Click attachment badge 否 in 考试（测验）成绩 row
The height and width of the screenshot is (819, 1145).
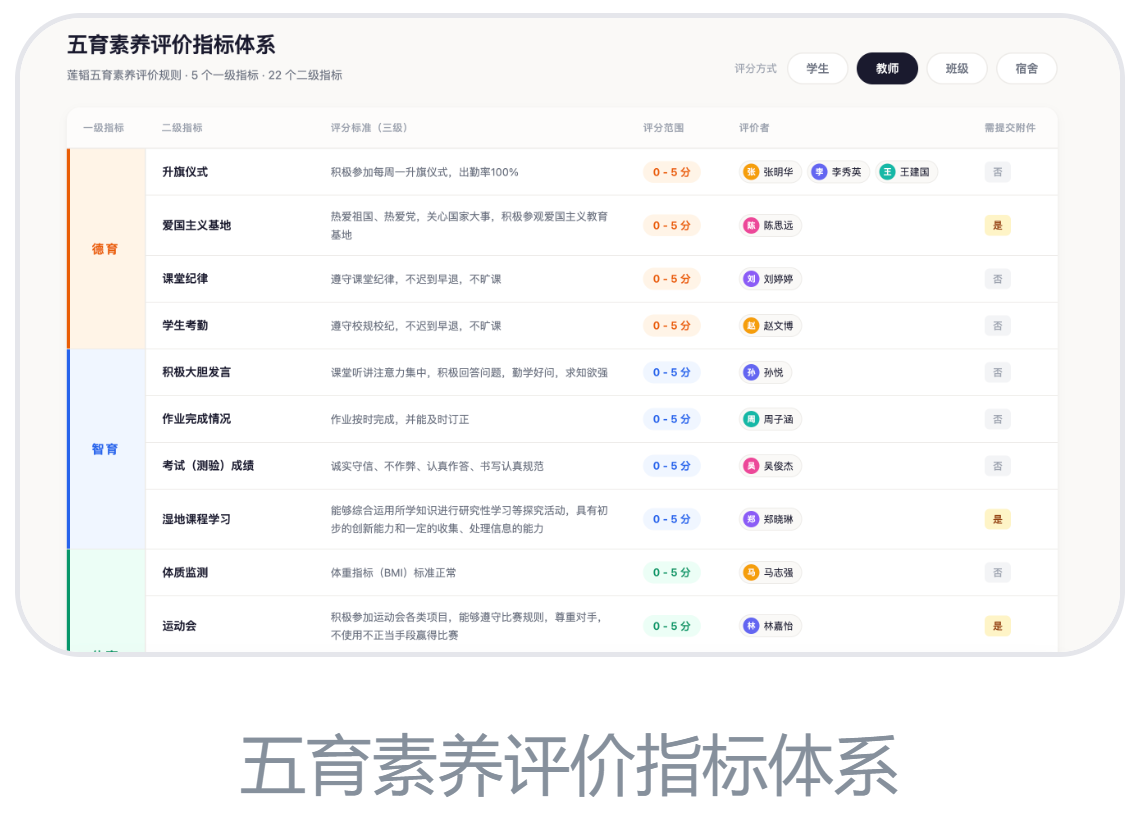[997, 466]
